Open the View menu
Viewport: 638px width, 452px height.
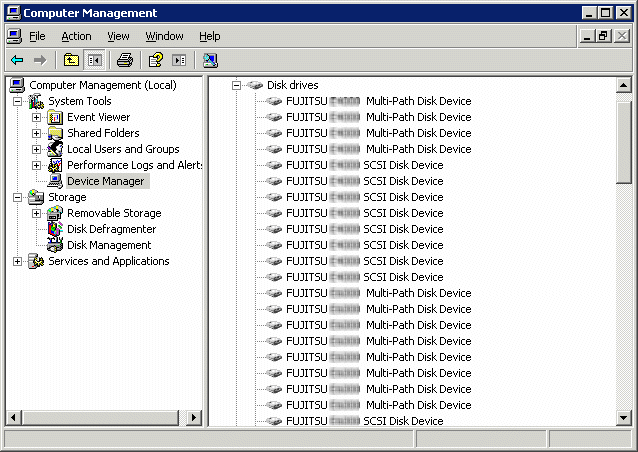pos(118,37)
